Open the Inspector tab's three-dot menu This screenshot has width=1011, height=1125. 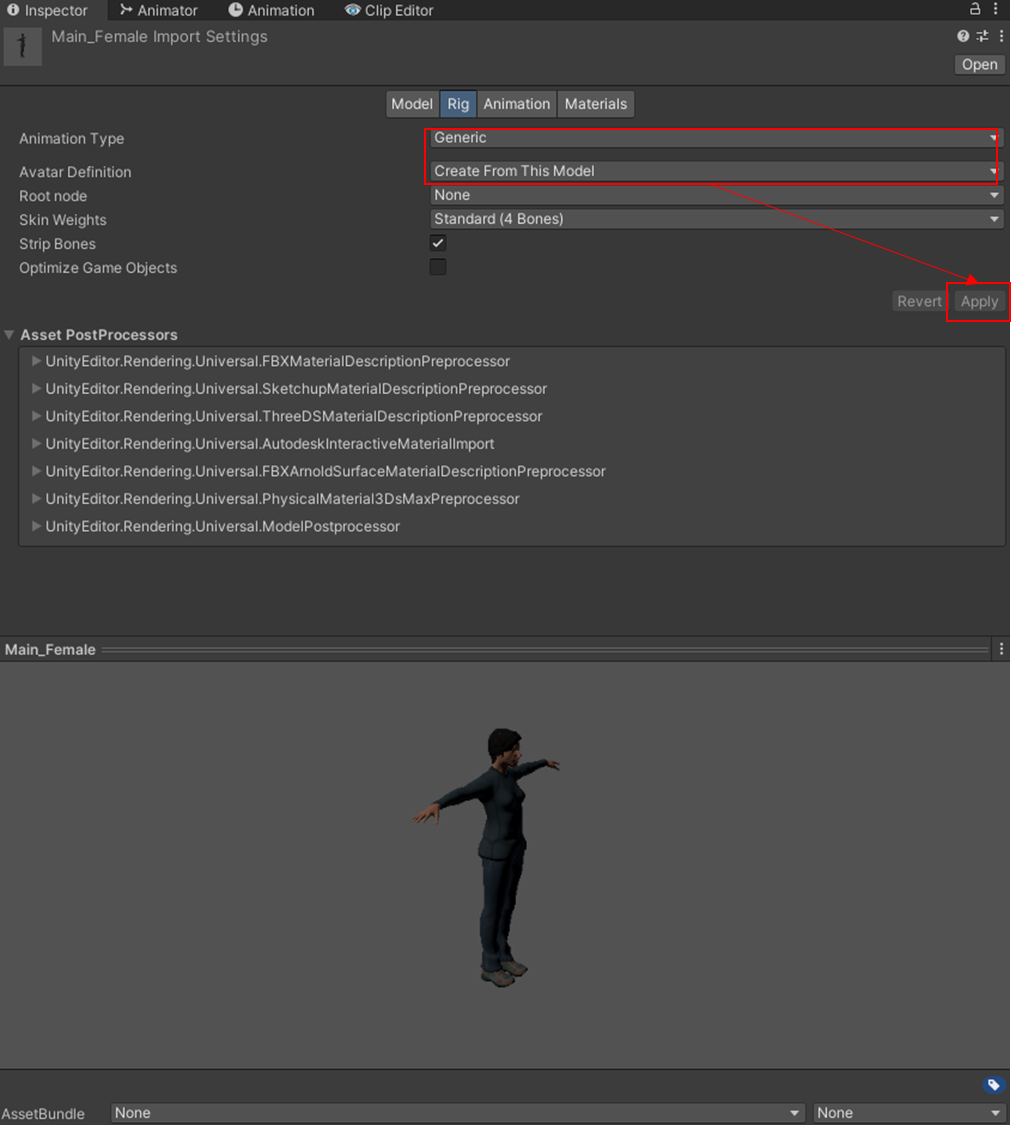pos(995,9)
